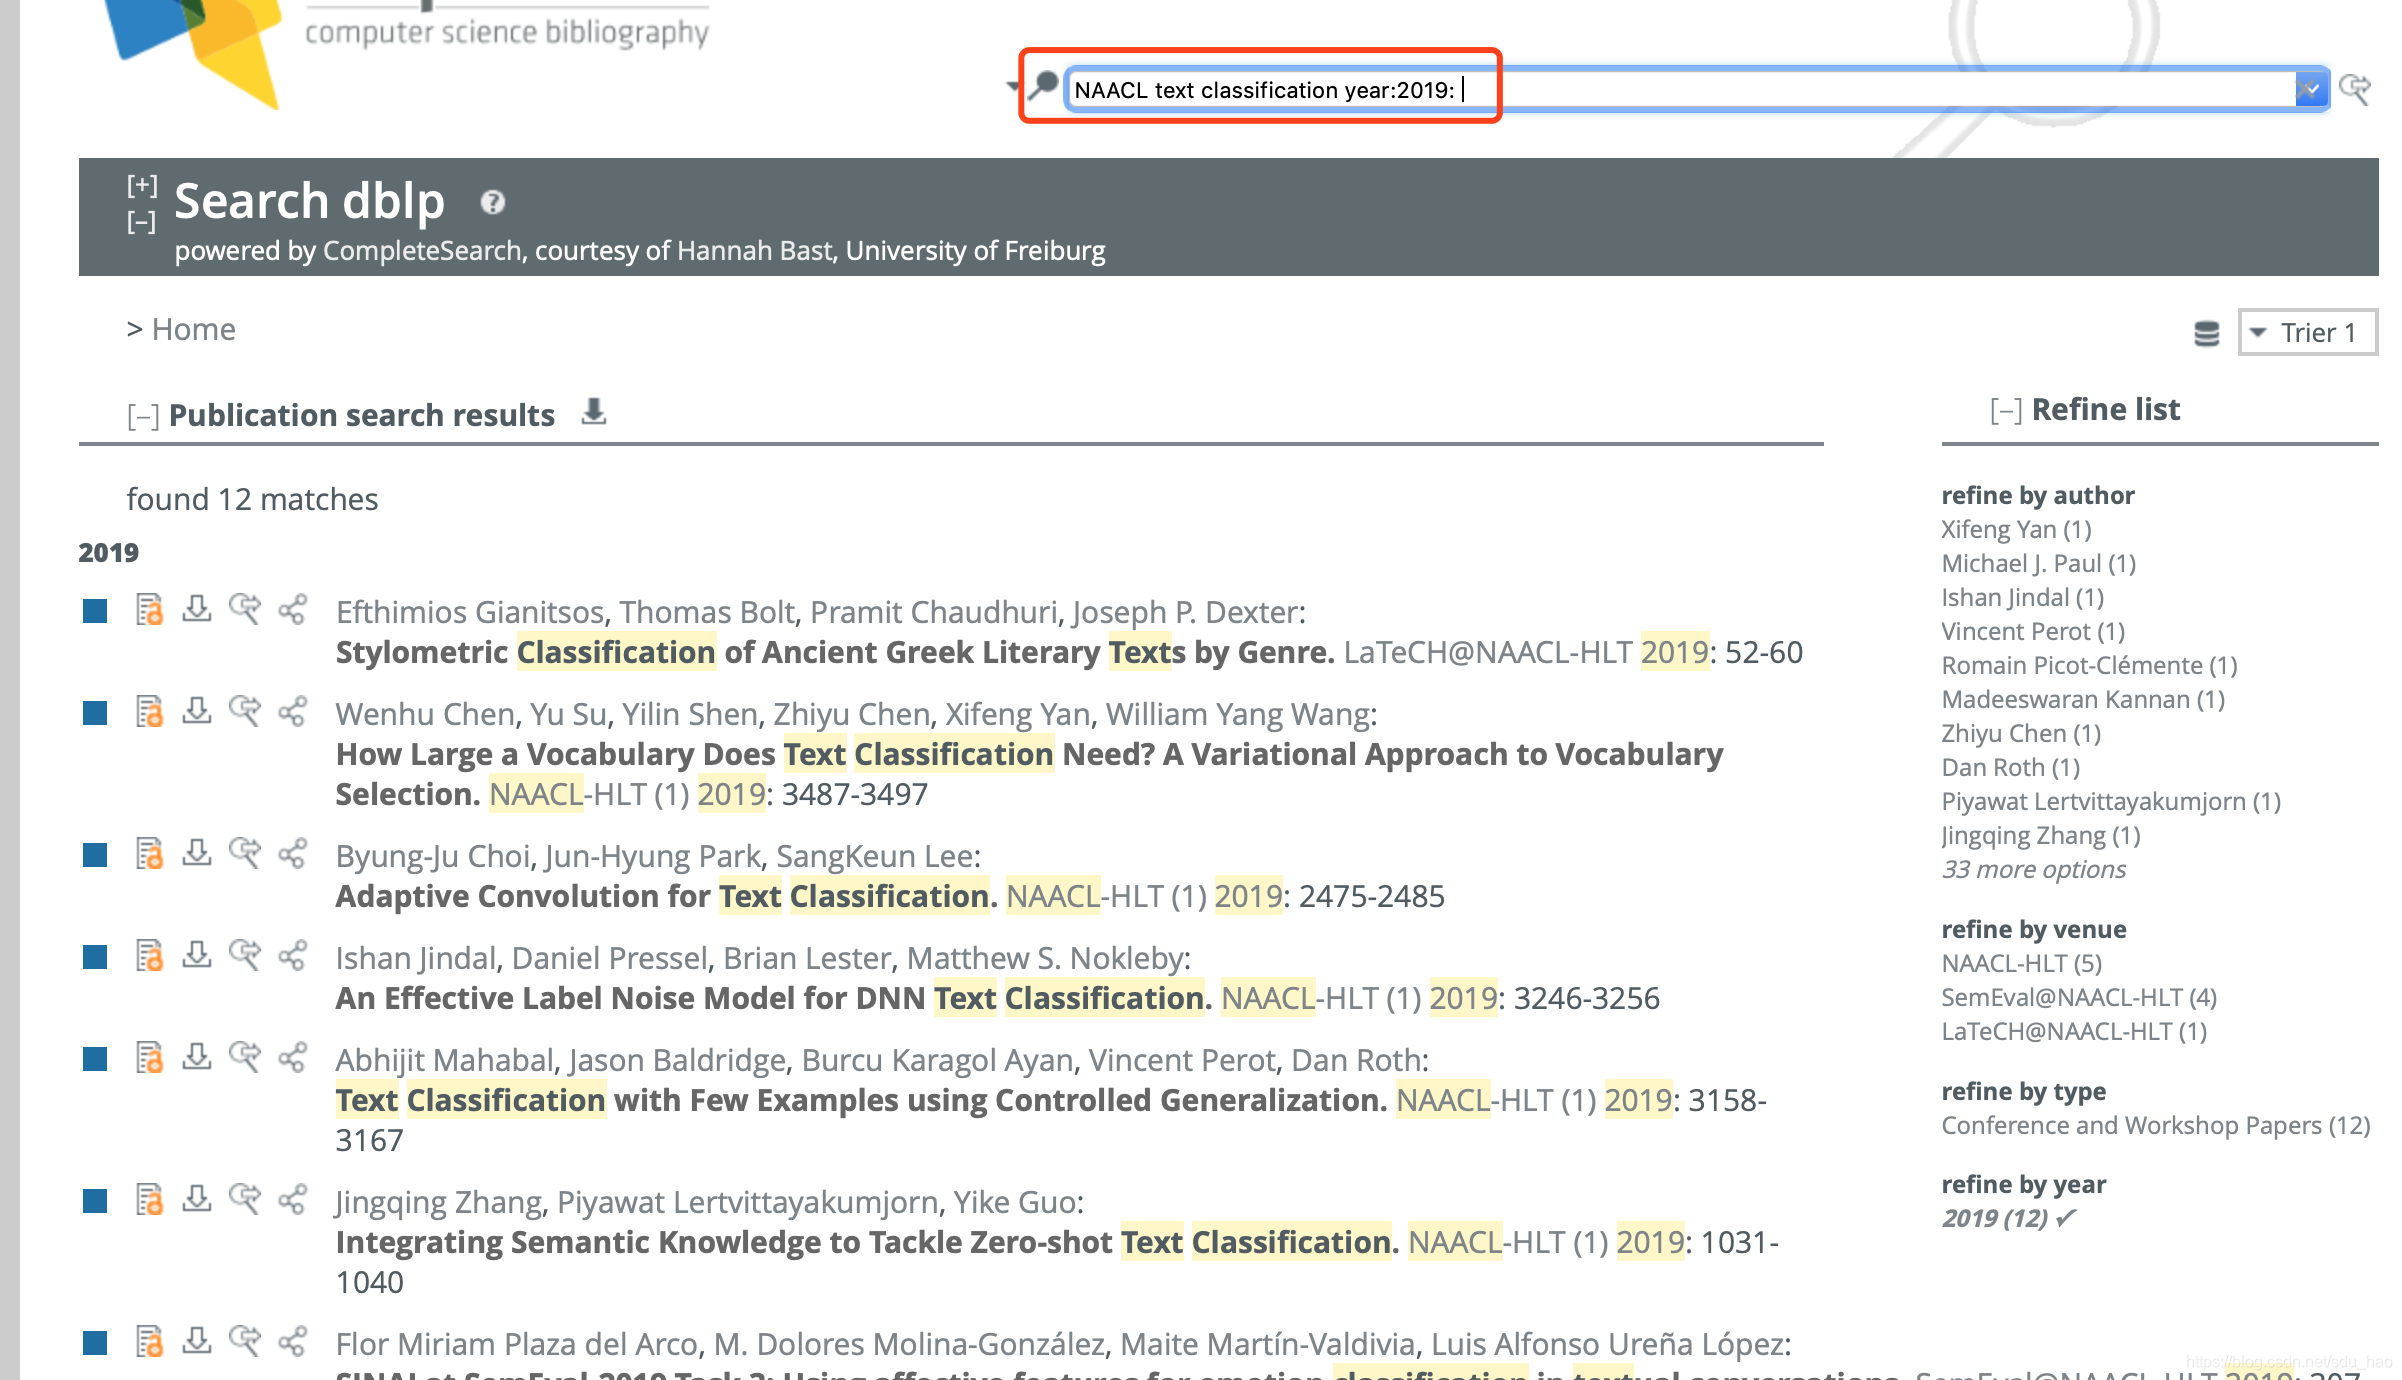
Task: Show 33 more options under refine by author
Action: tap(2033, 869)
